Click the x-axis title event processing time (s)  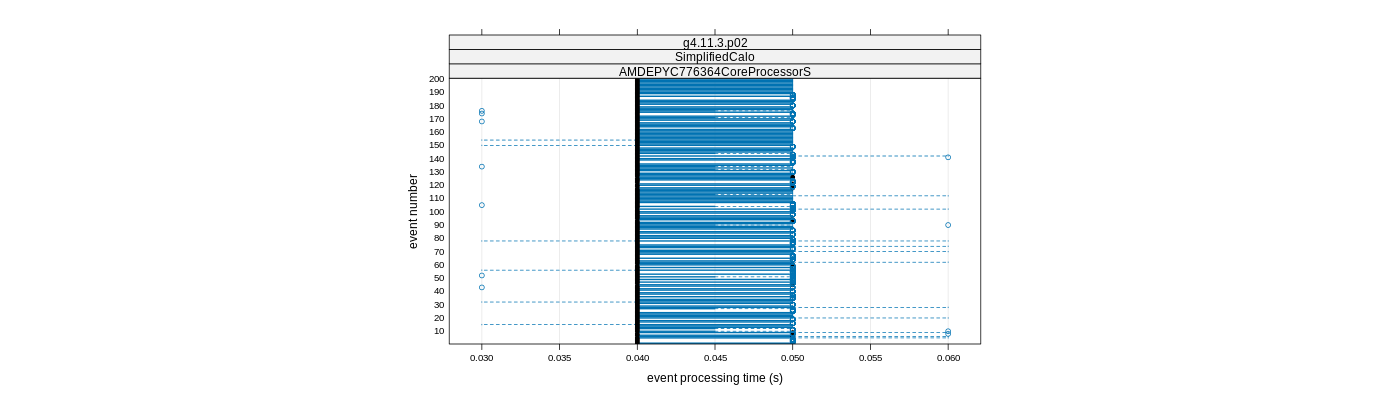[715, 378]
